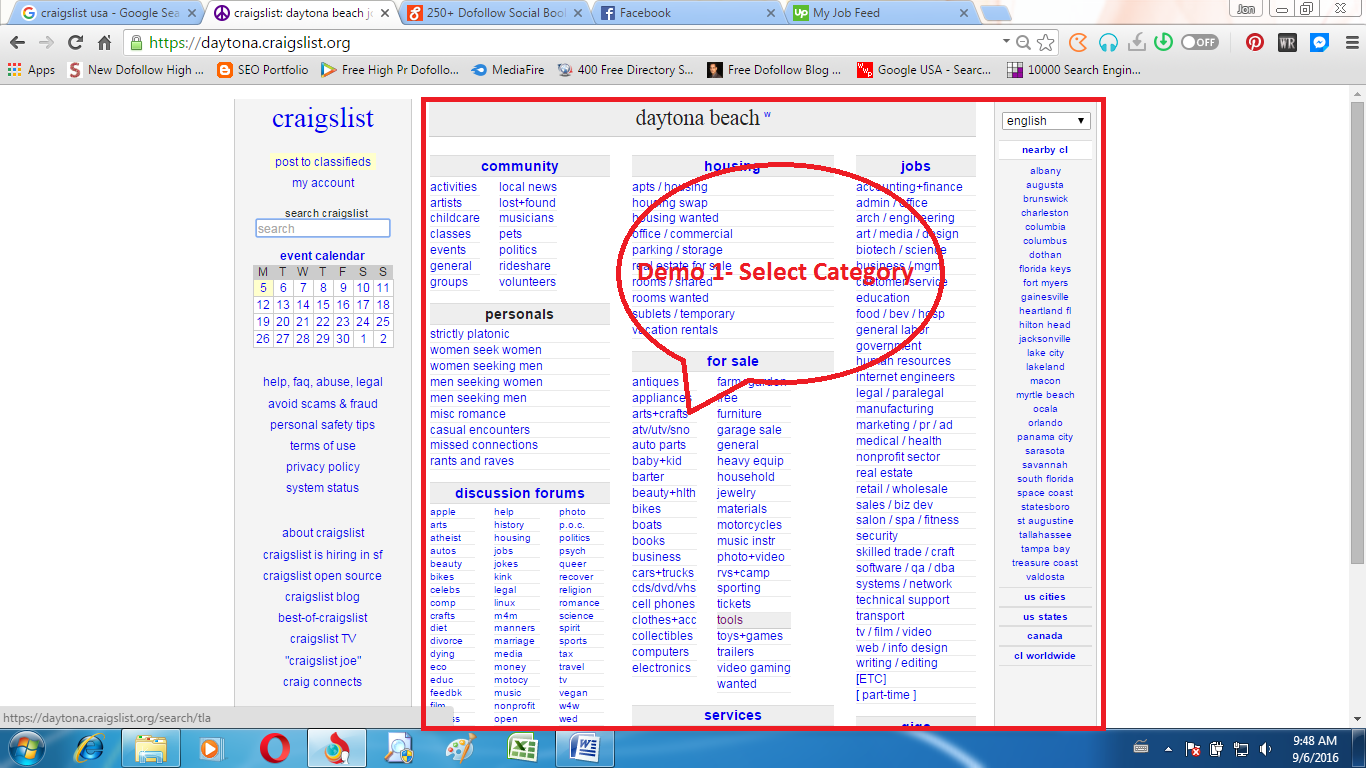This screenshot has width=1366, height=768.
Task: Switch to the Facebook tab
Action: tap(689, 13)
